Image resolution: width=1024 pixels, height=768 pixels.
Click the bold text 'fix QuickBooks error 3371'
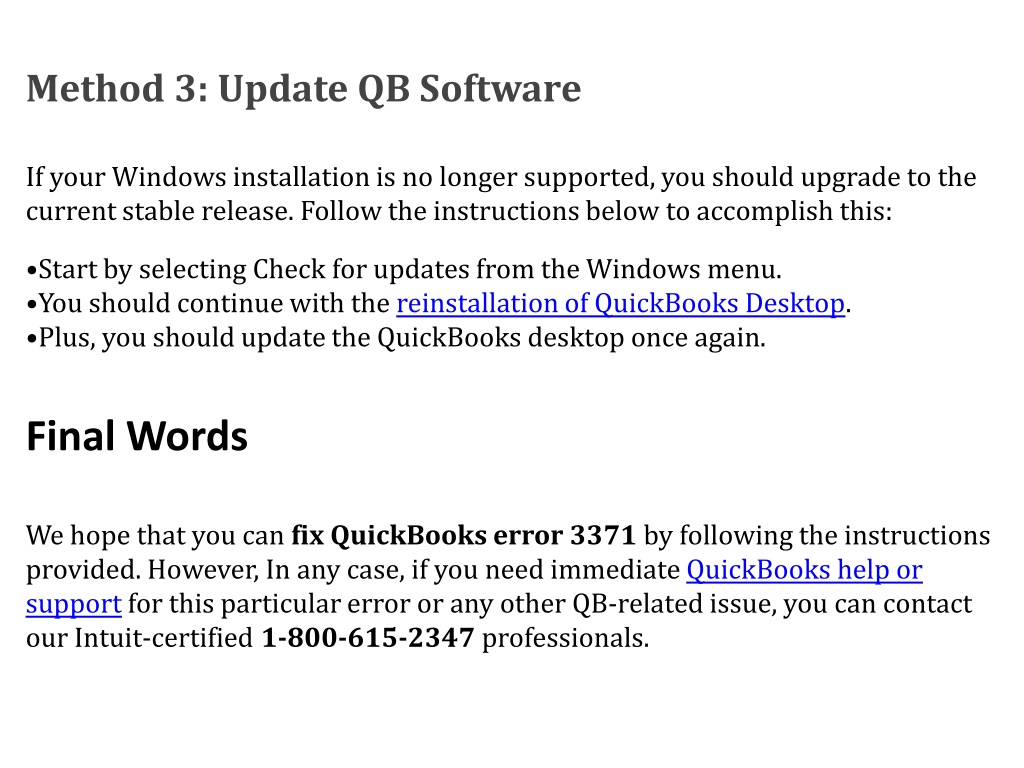463,536
